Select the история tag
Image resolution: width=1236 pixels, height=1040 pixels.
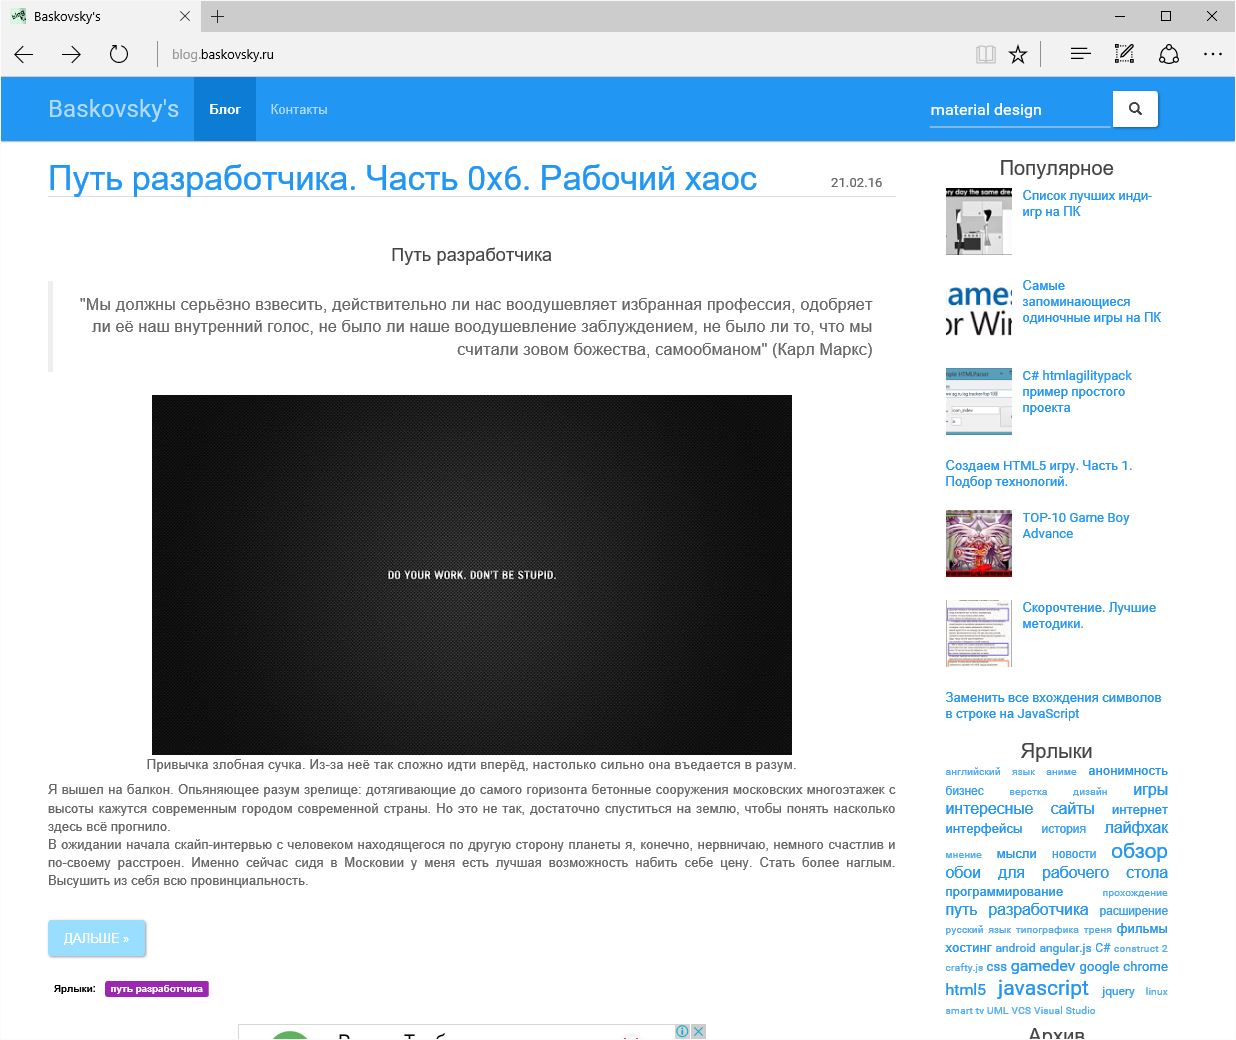tap(1063, 829)
